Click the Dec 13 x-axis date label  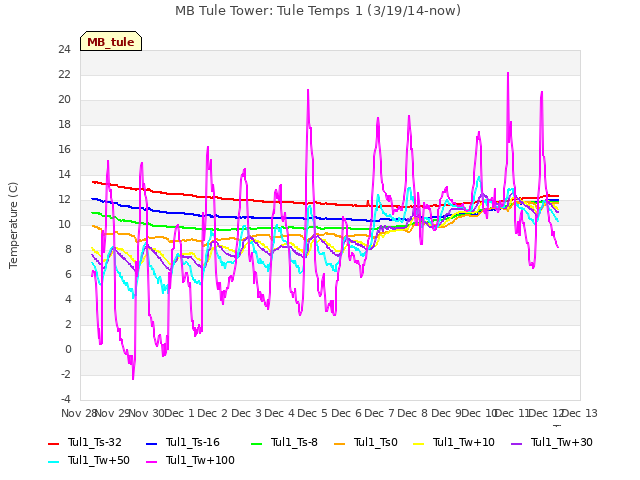(580, 413)
